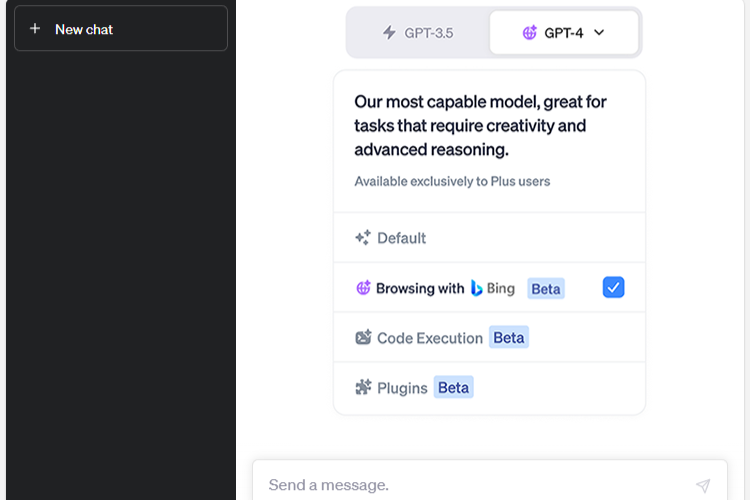Screen dimensions: 750x500
Task: Click the purple sparkle icon on GPT-4
Action: 530,33
